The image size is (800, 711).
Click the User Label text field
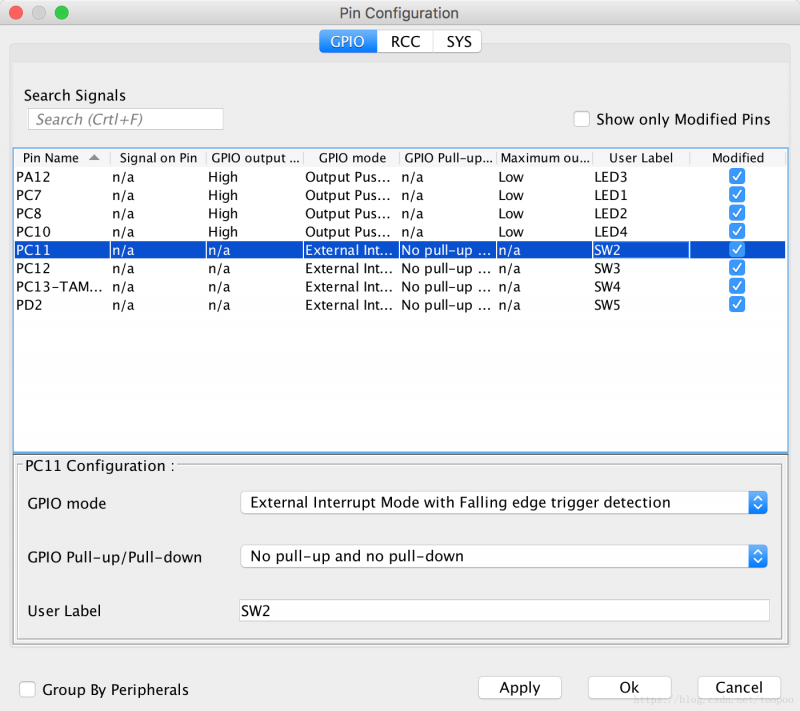click(504, 610)
